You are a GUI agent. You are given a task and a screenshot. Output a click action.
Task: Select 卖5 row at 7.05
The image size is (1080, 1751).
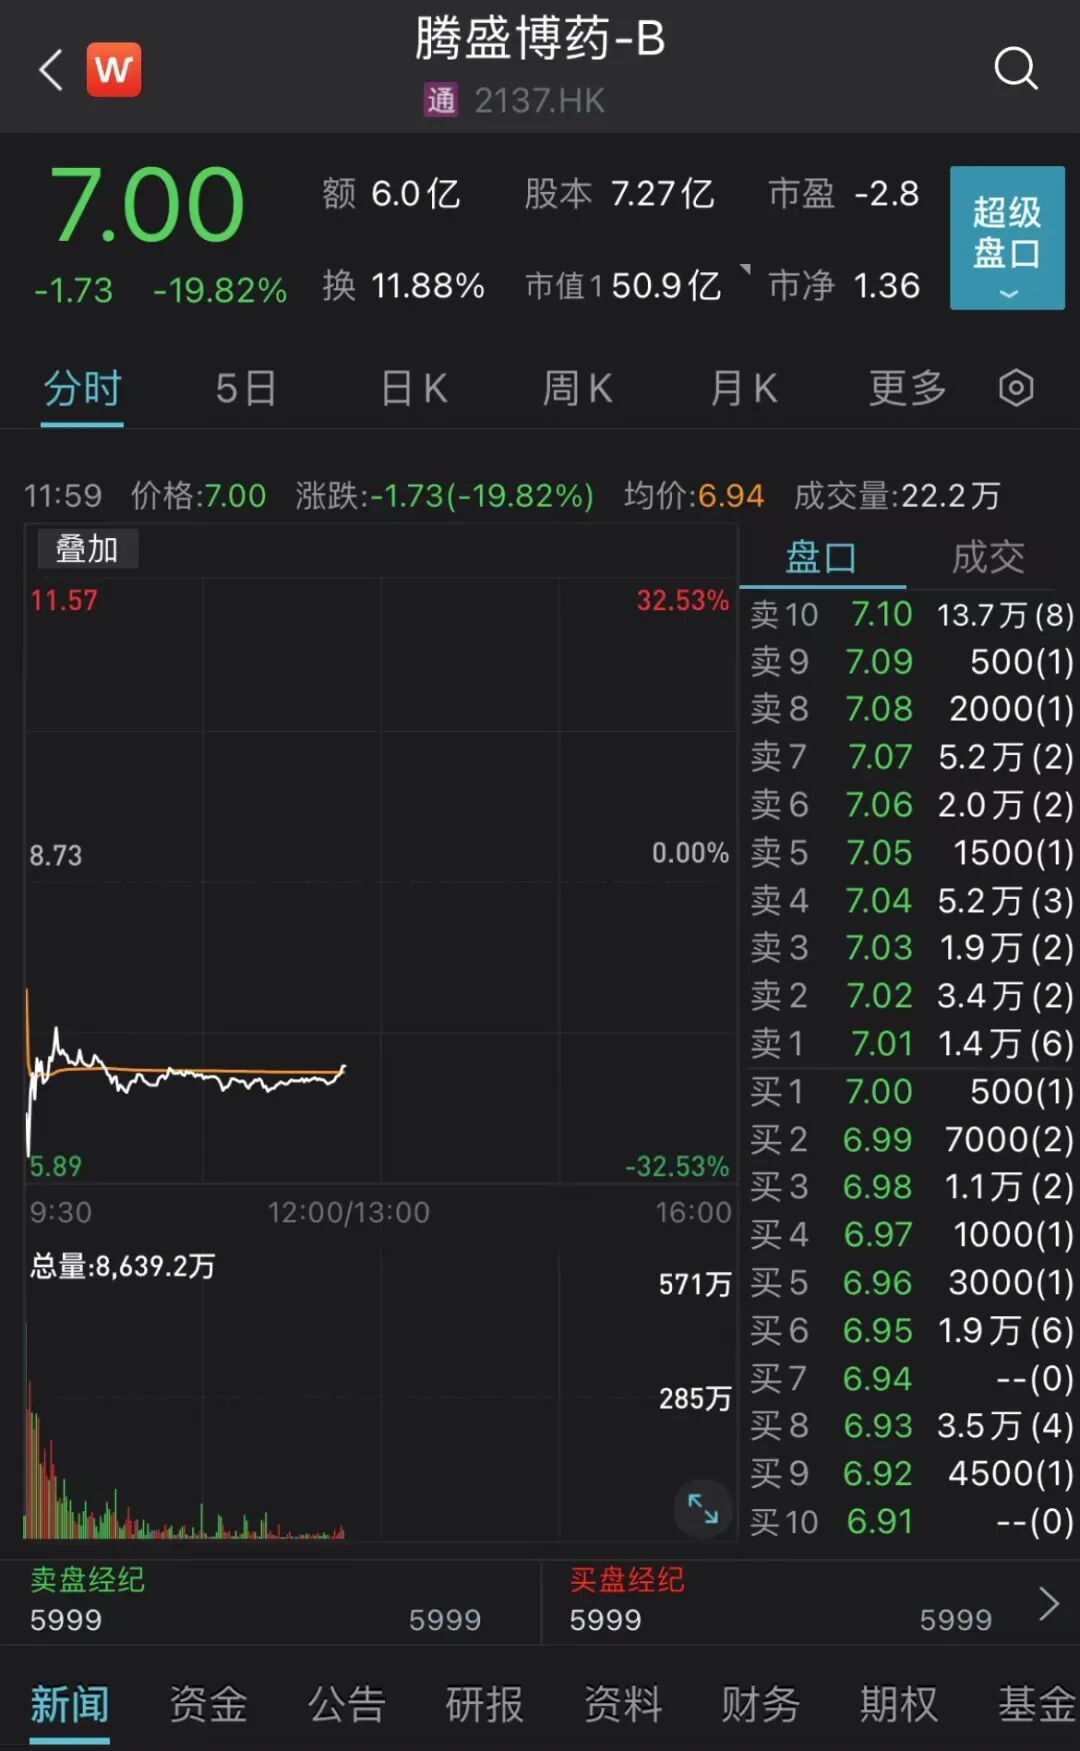tap(911, 852)
